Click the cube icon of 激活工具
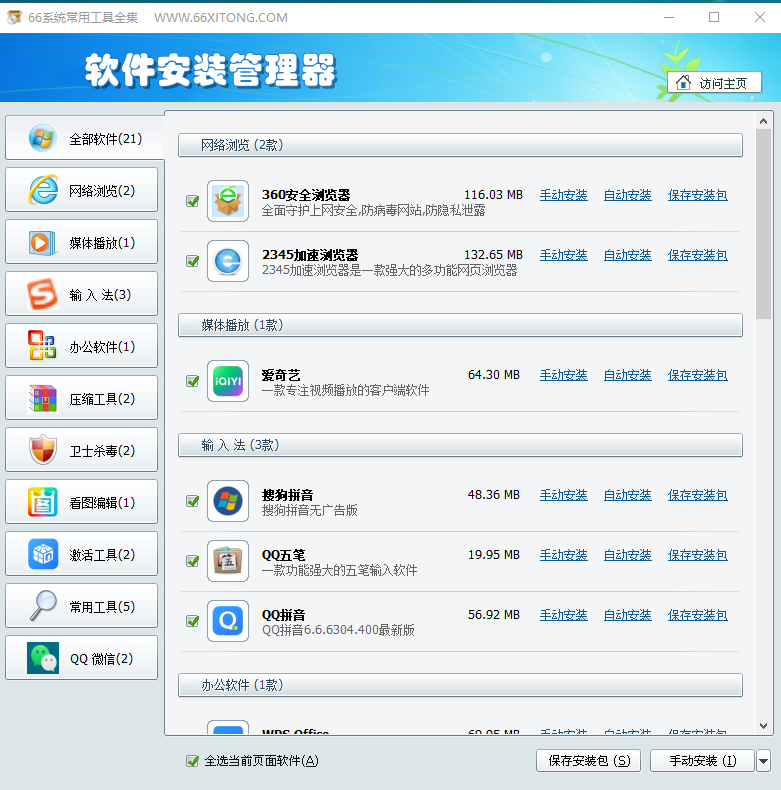The image size is (781, 790). coord(43,554)
